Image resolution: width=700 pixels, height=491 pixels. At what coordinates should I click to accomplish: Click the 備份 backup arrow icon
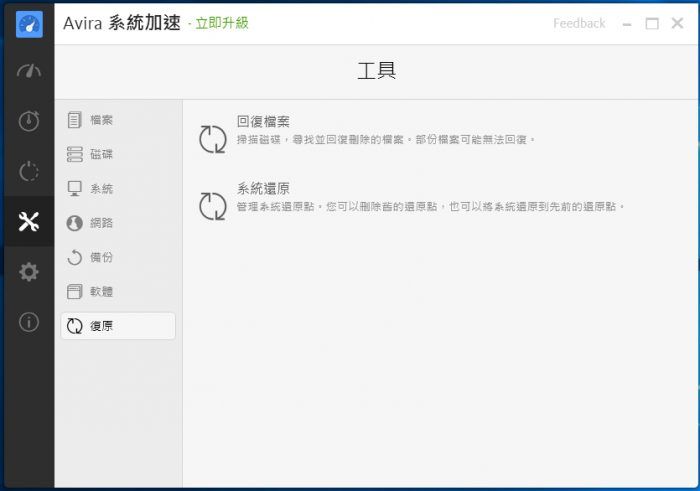point(75,257)
